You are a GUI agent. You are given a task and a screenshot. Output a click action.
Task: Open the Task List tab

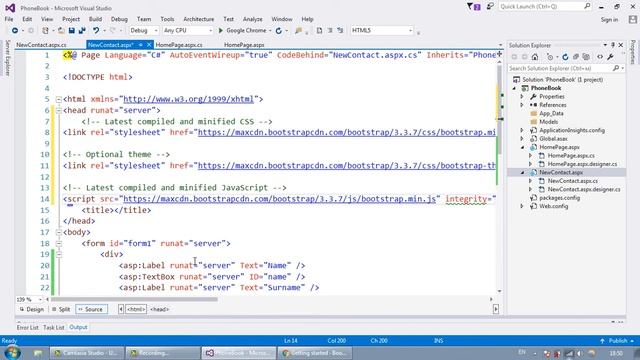tap(53, 327)
